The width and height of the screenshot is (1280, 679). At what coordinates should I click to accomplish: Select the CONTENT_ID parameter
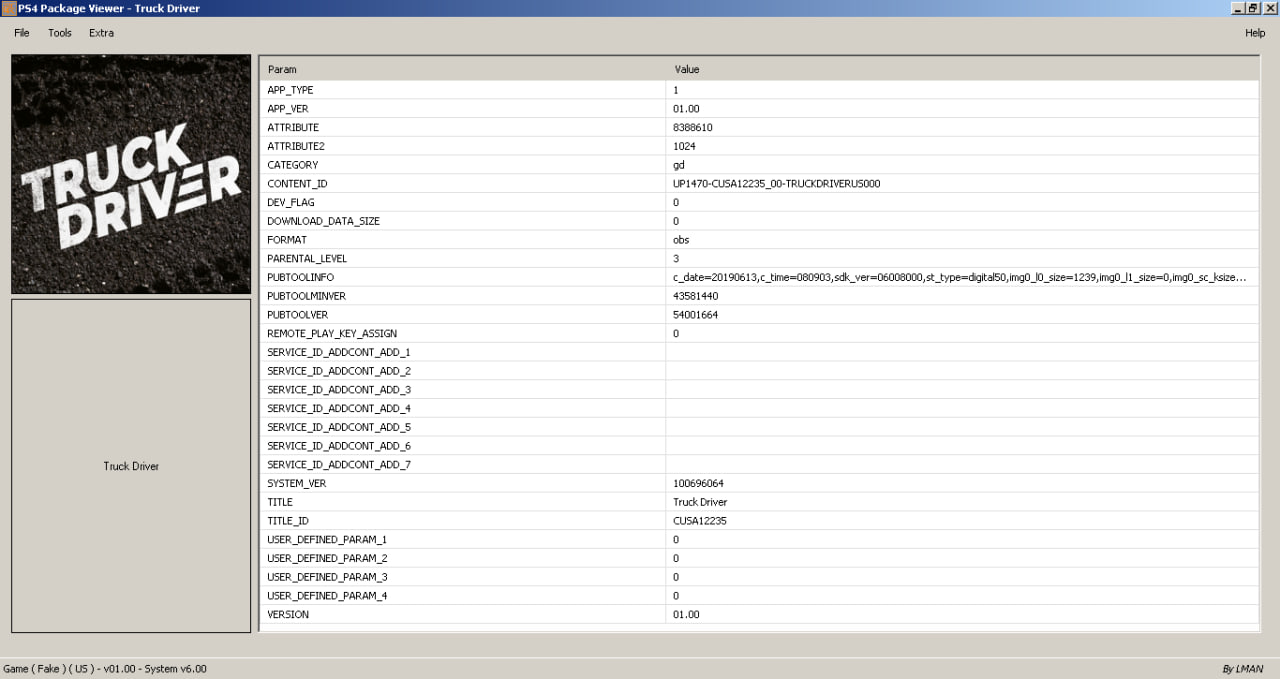click(760, 184)
